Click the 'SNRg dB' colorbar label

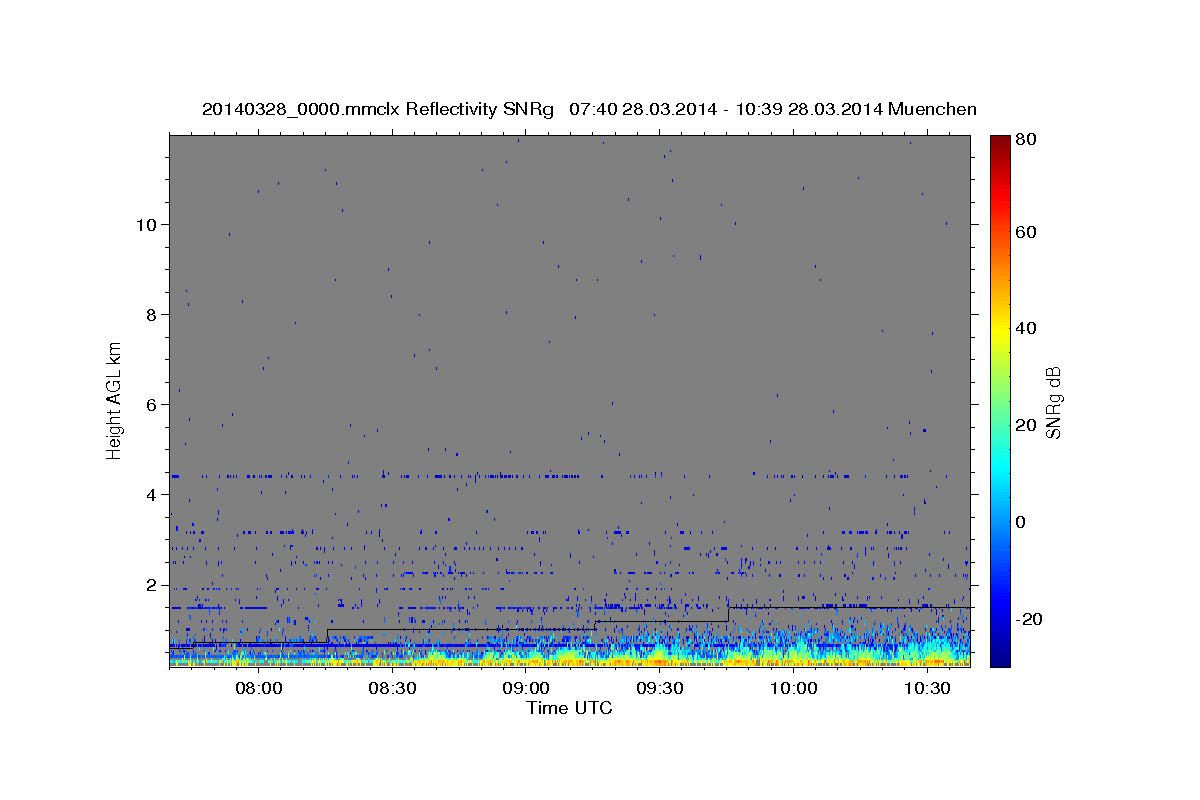tap(1053, 403)
